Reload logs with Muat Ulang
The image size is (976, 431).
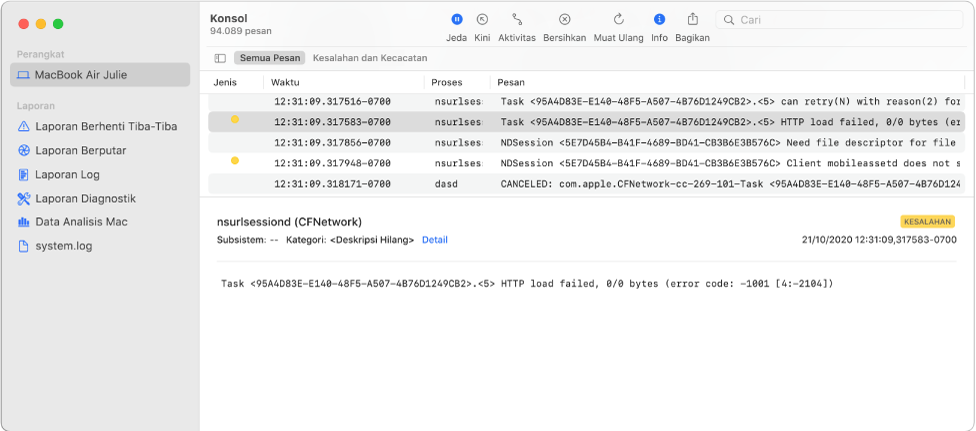pos(618,19)
